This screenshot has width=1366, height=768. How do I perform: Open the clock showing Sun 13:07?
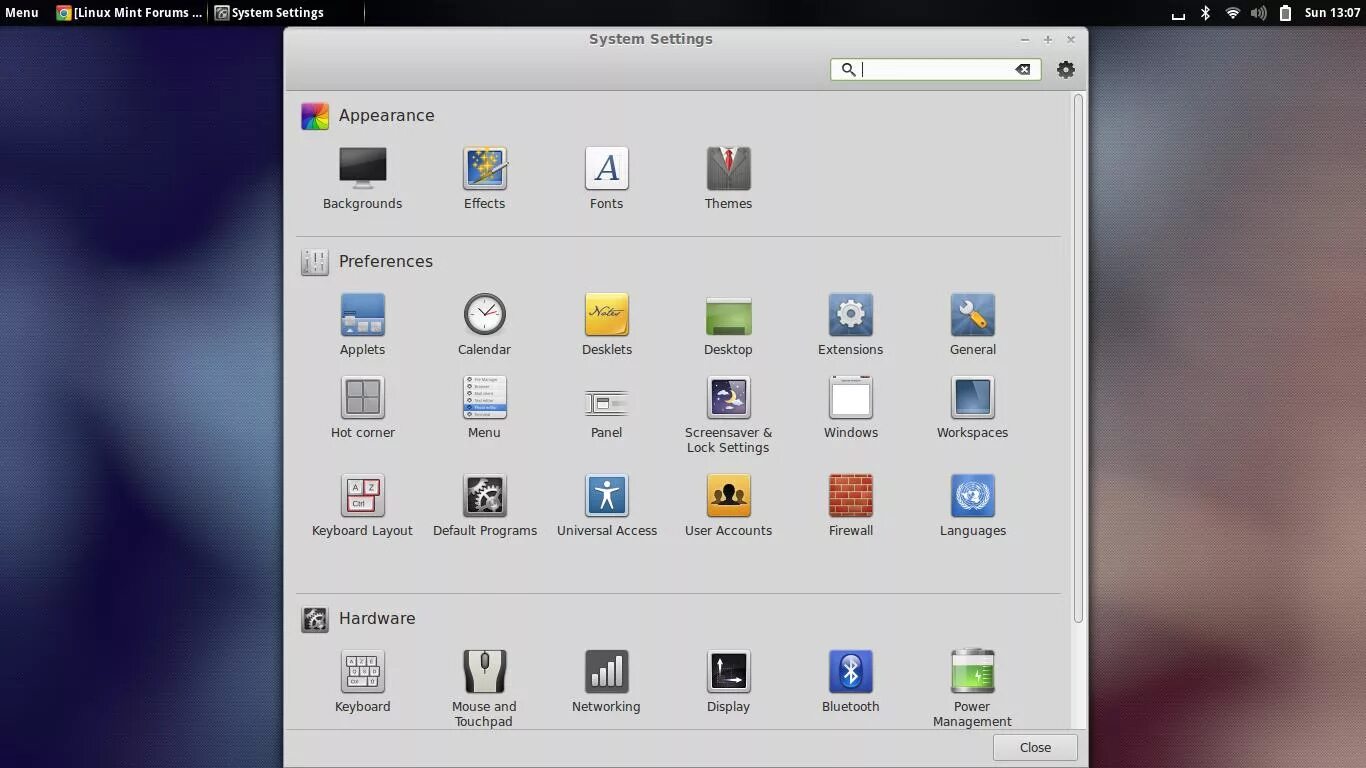click(1332, 13)
